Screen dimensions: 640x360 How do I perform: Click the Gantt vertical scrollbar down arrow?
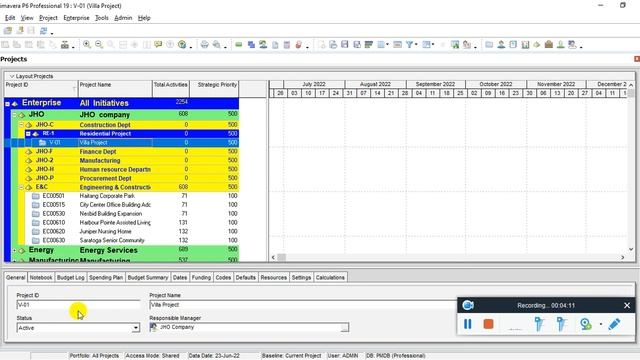(631, 249)
